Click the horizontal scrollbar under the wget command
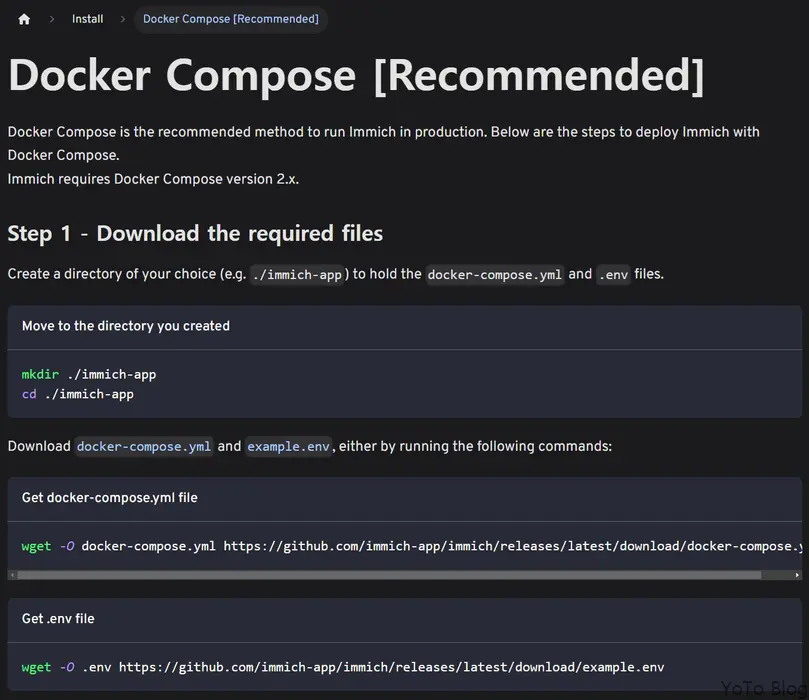Viewport: 809px width, 700px height. [x=400, y=574]
